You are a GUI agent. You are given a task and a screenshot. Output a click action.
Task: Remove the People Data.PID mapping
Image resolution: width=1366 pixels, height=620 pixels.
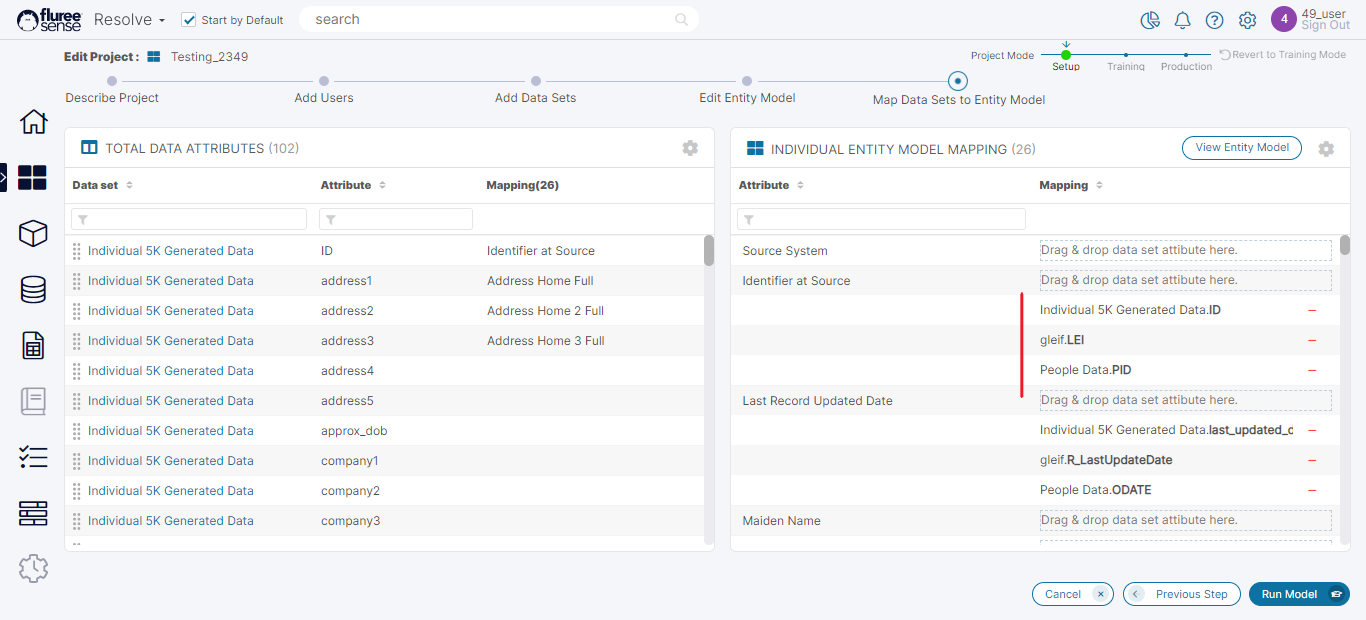1312,371
